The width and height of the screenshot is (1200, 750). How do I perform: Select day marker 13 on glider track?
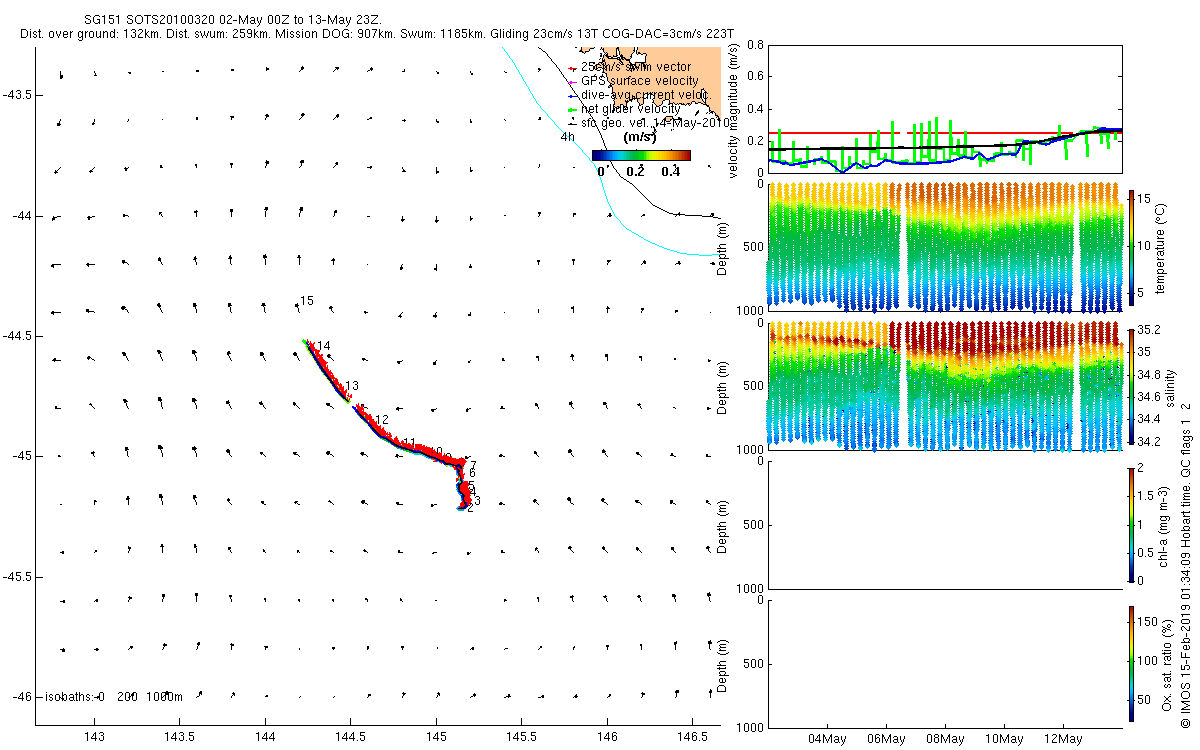[x=351, y=386]
